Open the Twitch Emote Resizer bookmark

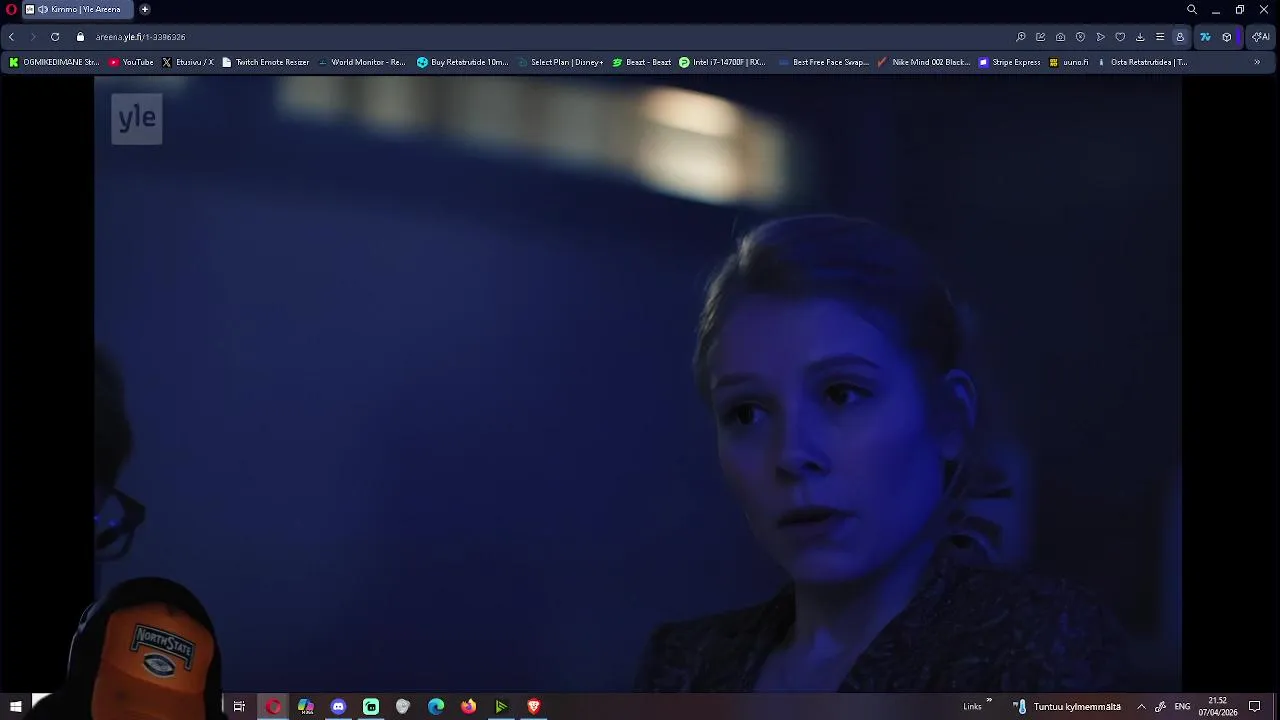point(266,62)
